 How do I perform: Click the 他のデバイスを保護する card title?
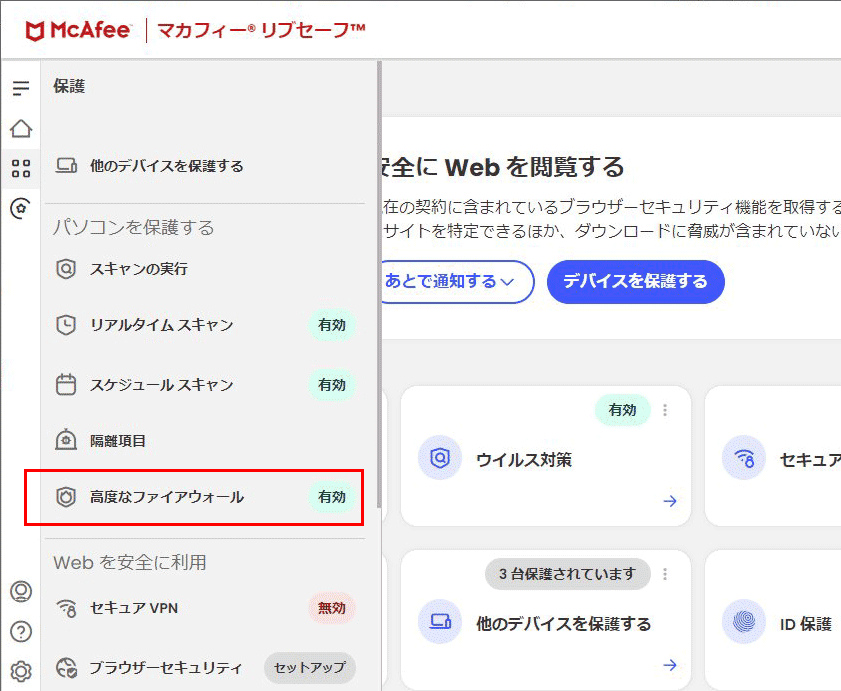tap(564, 624)
